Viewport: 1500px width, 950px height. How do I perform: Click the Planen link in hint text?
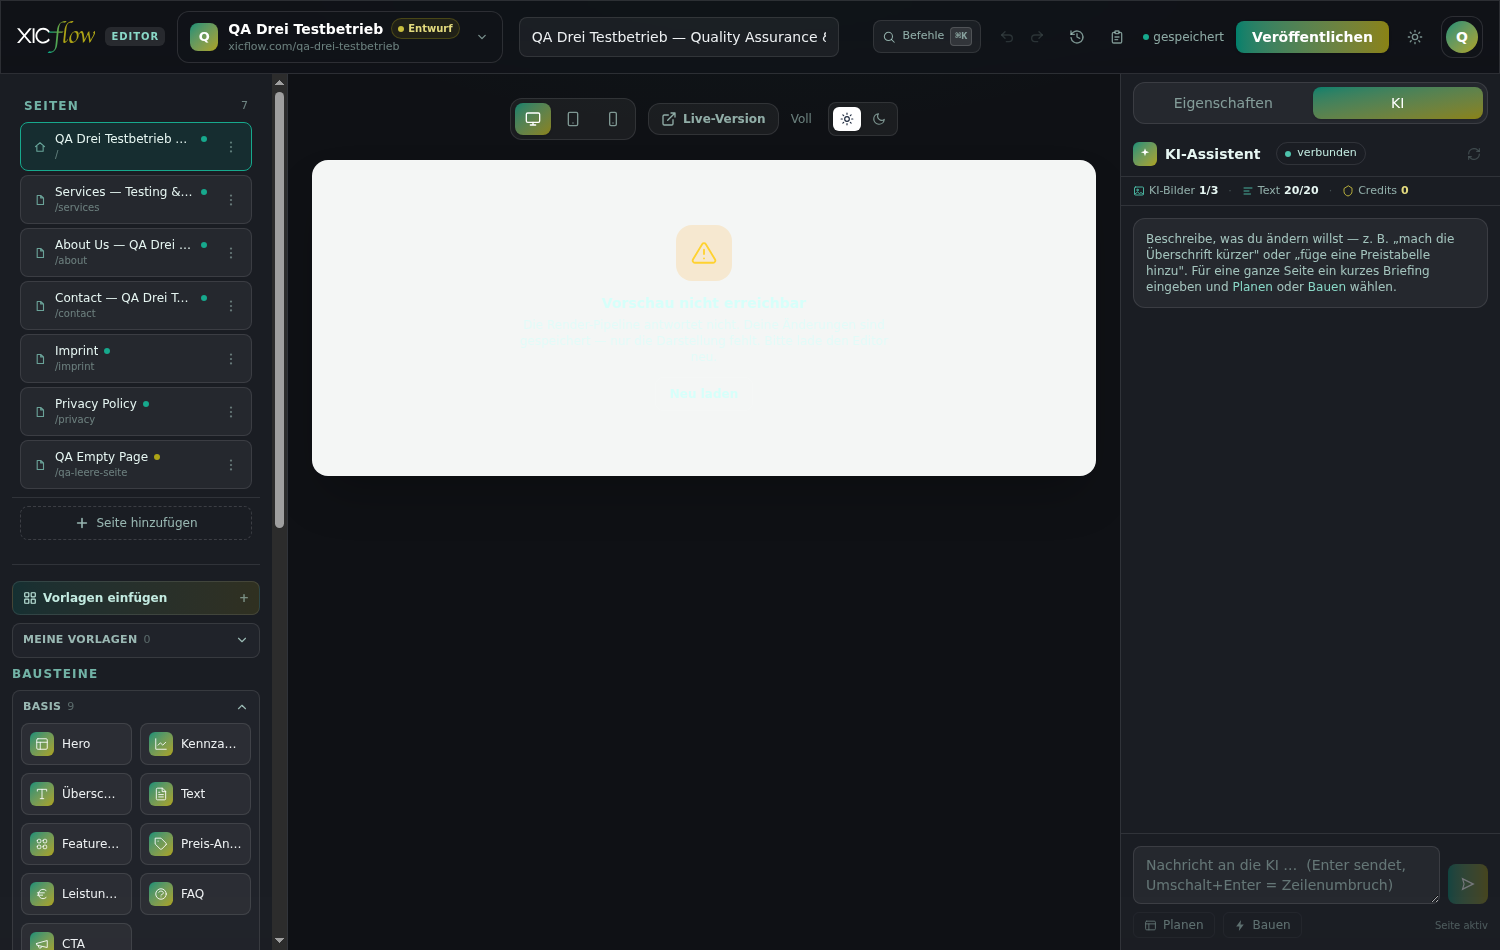click(x=1252, y=287)
